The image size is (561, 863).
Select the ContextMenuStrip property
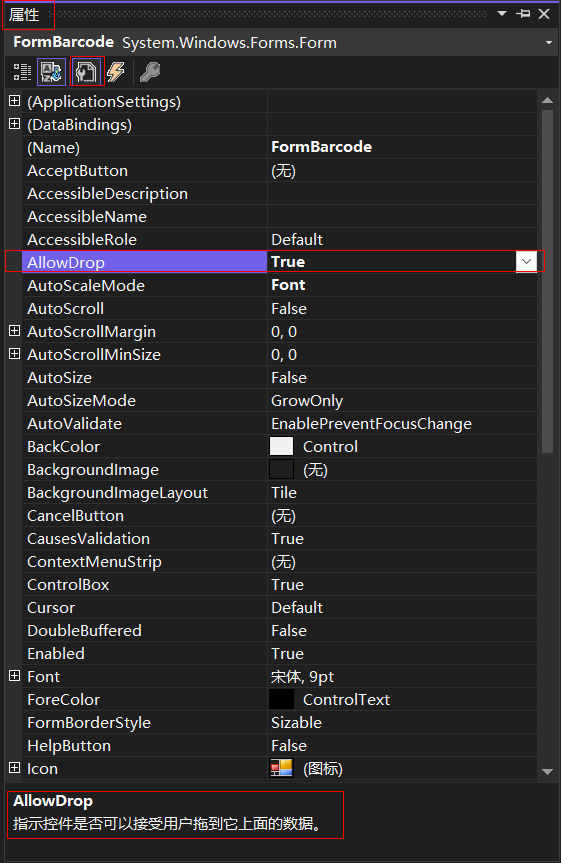[95, 562]
